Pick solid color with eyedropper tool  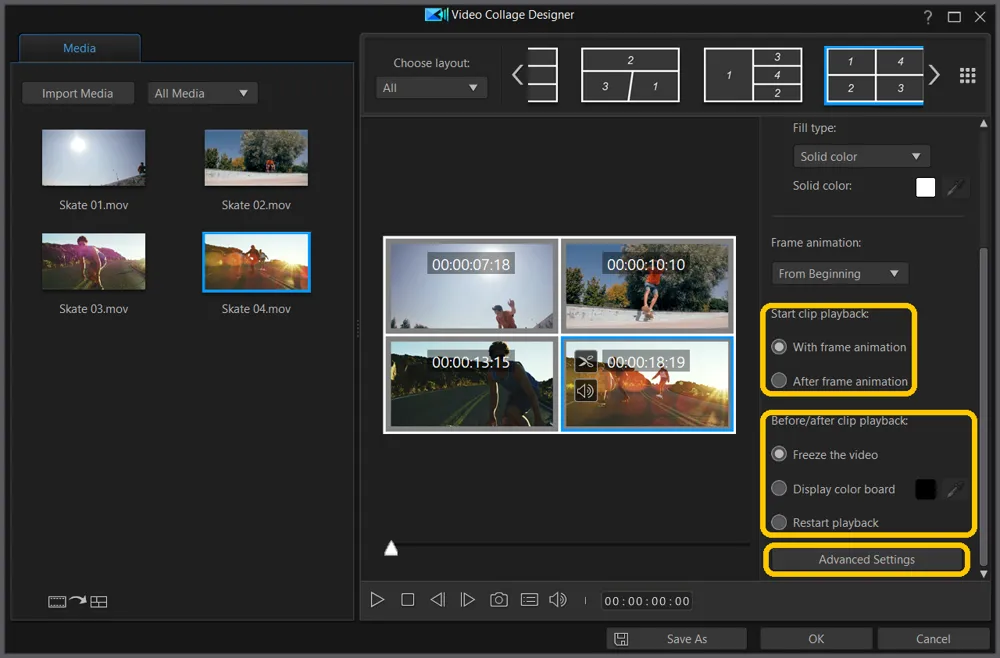(x=955, y=187)
